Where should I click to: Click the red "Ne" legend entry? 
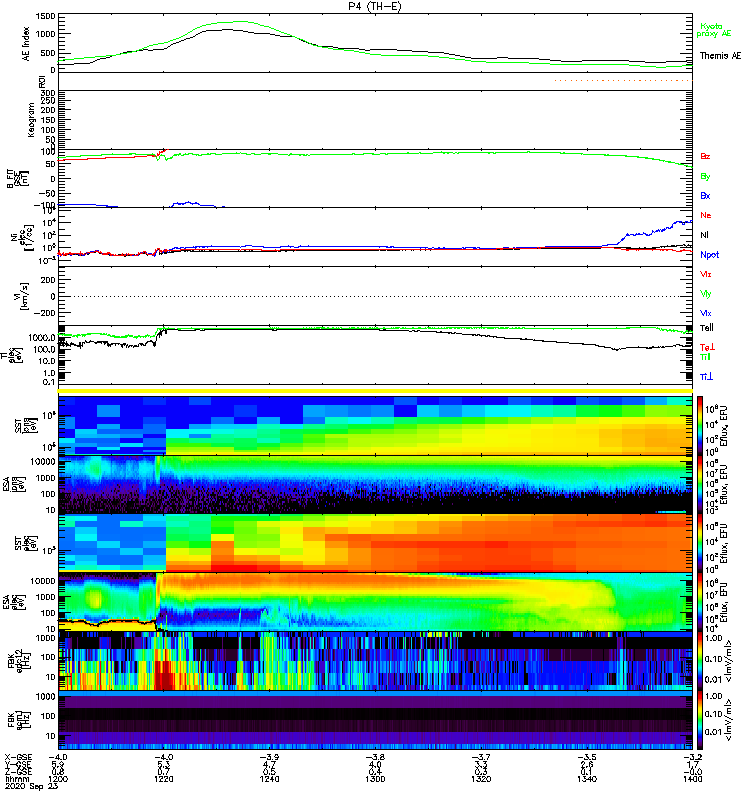click(x=706, y=215)
